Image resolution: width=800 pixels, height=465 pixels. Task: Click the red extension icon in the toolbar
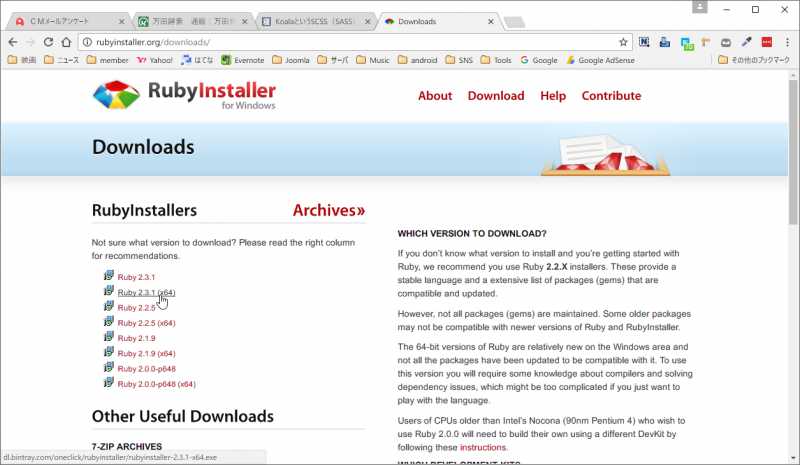[x=766, y=42]
